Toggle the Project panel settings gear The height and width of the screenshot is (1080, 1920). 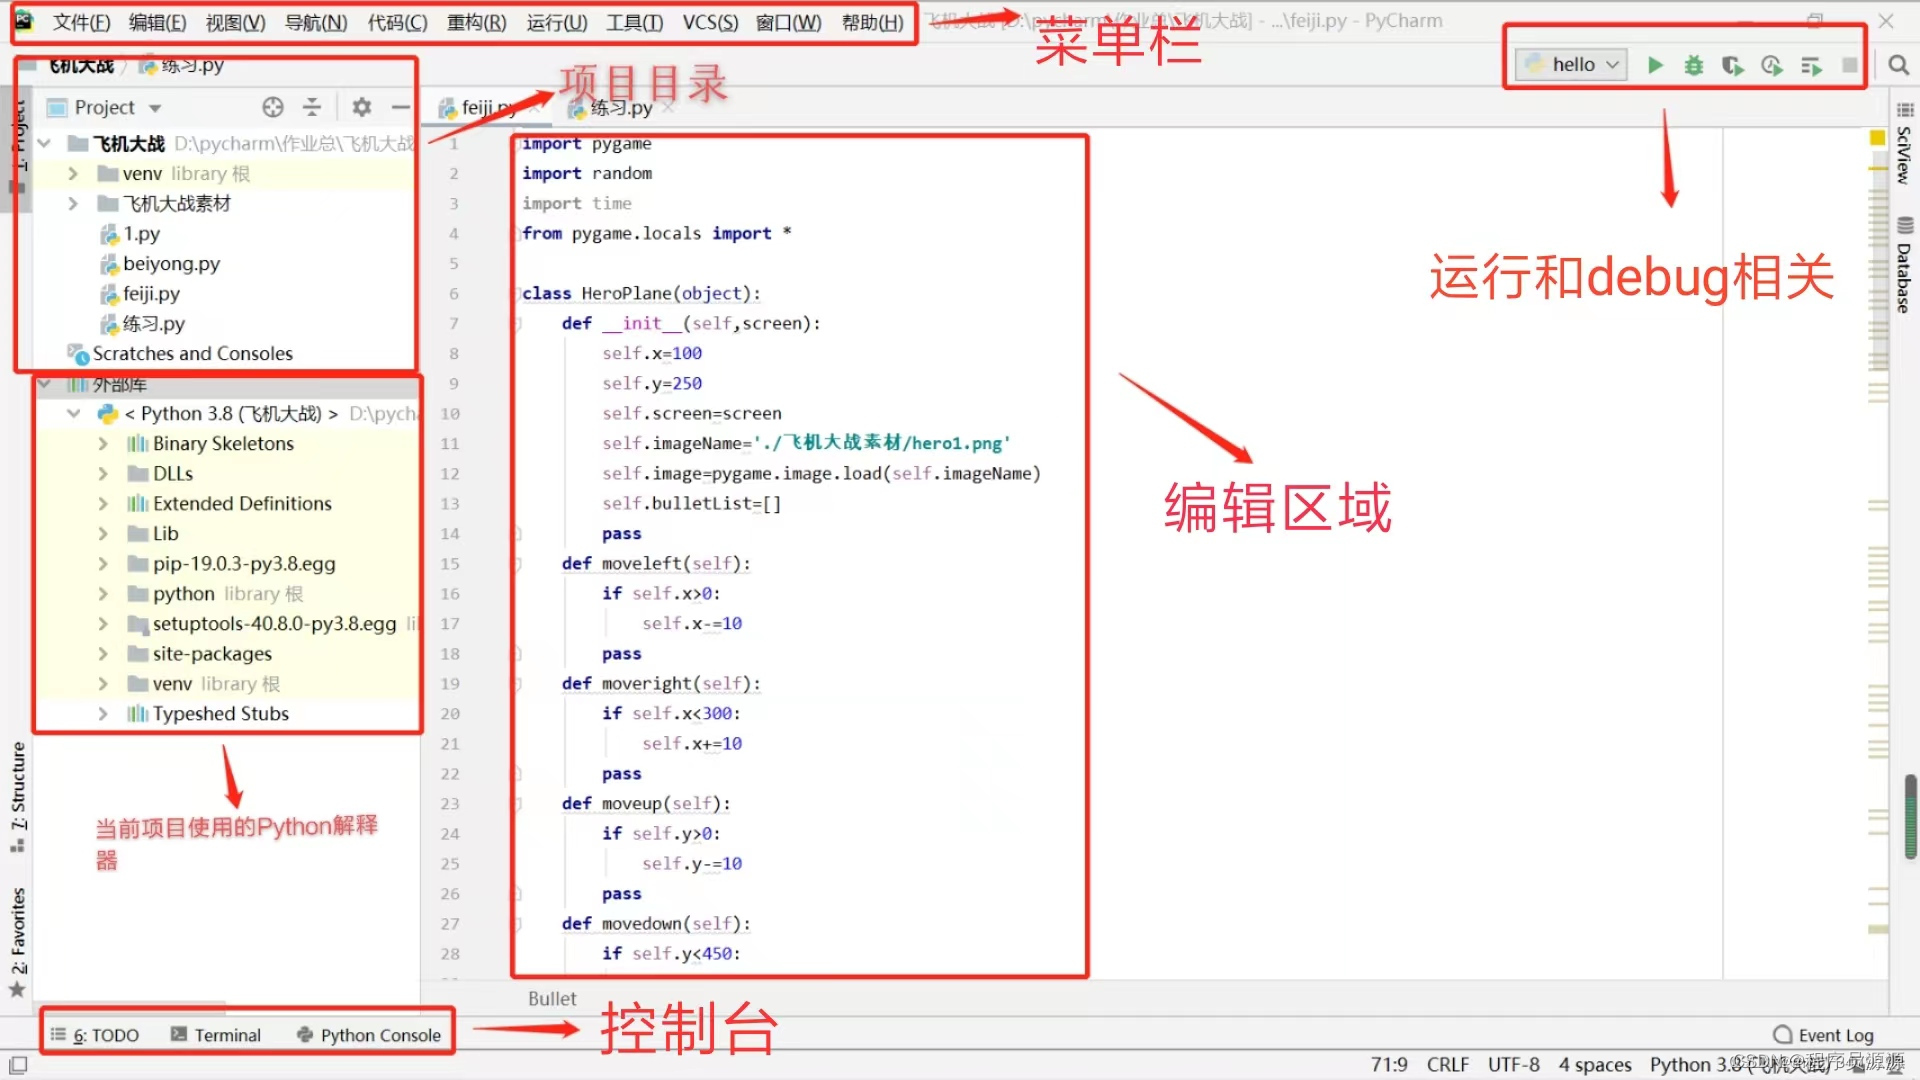pos(361,107)
